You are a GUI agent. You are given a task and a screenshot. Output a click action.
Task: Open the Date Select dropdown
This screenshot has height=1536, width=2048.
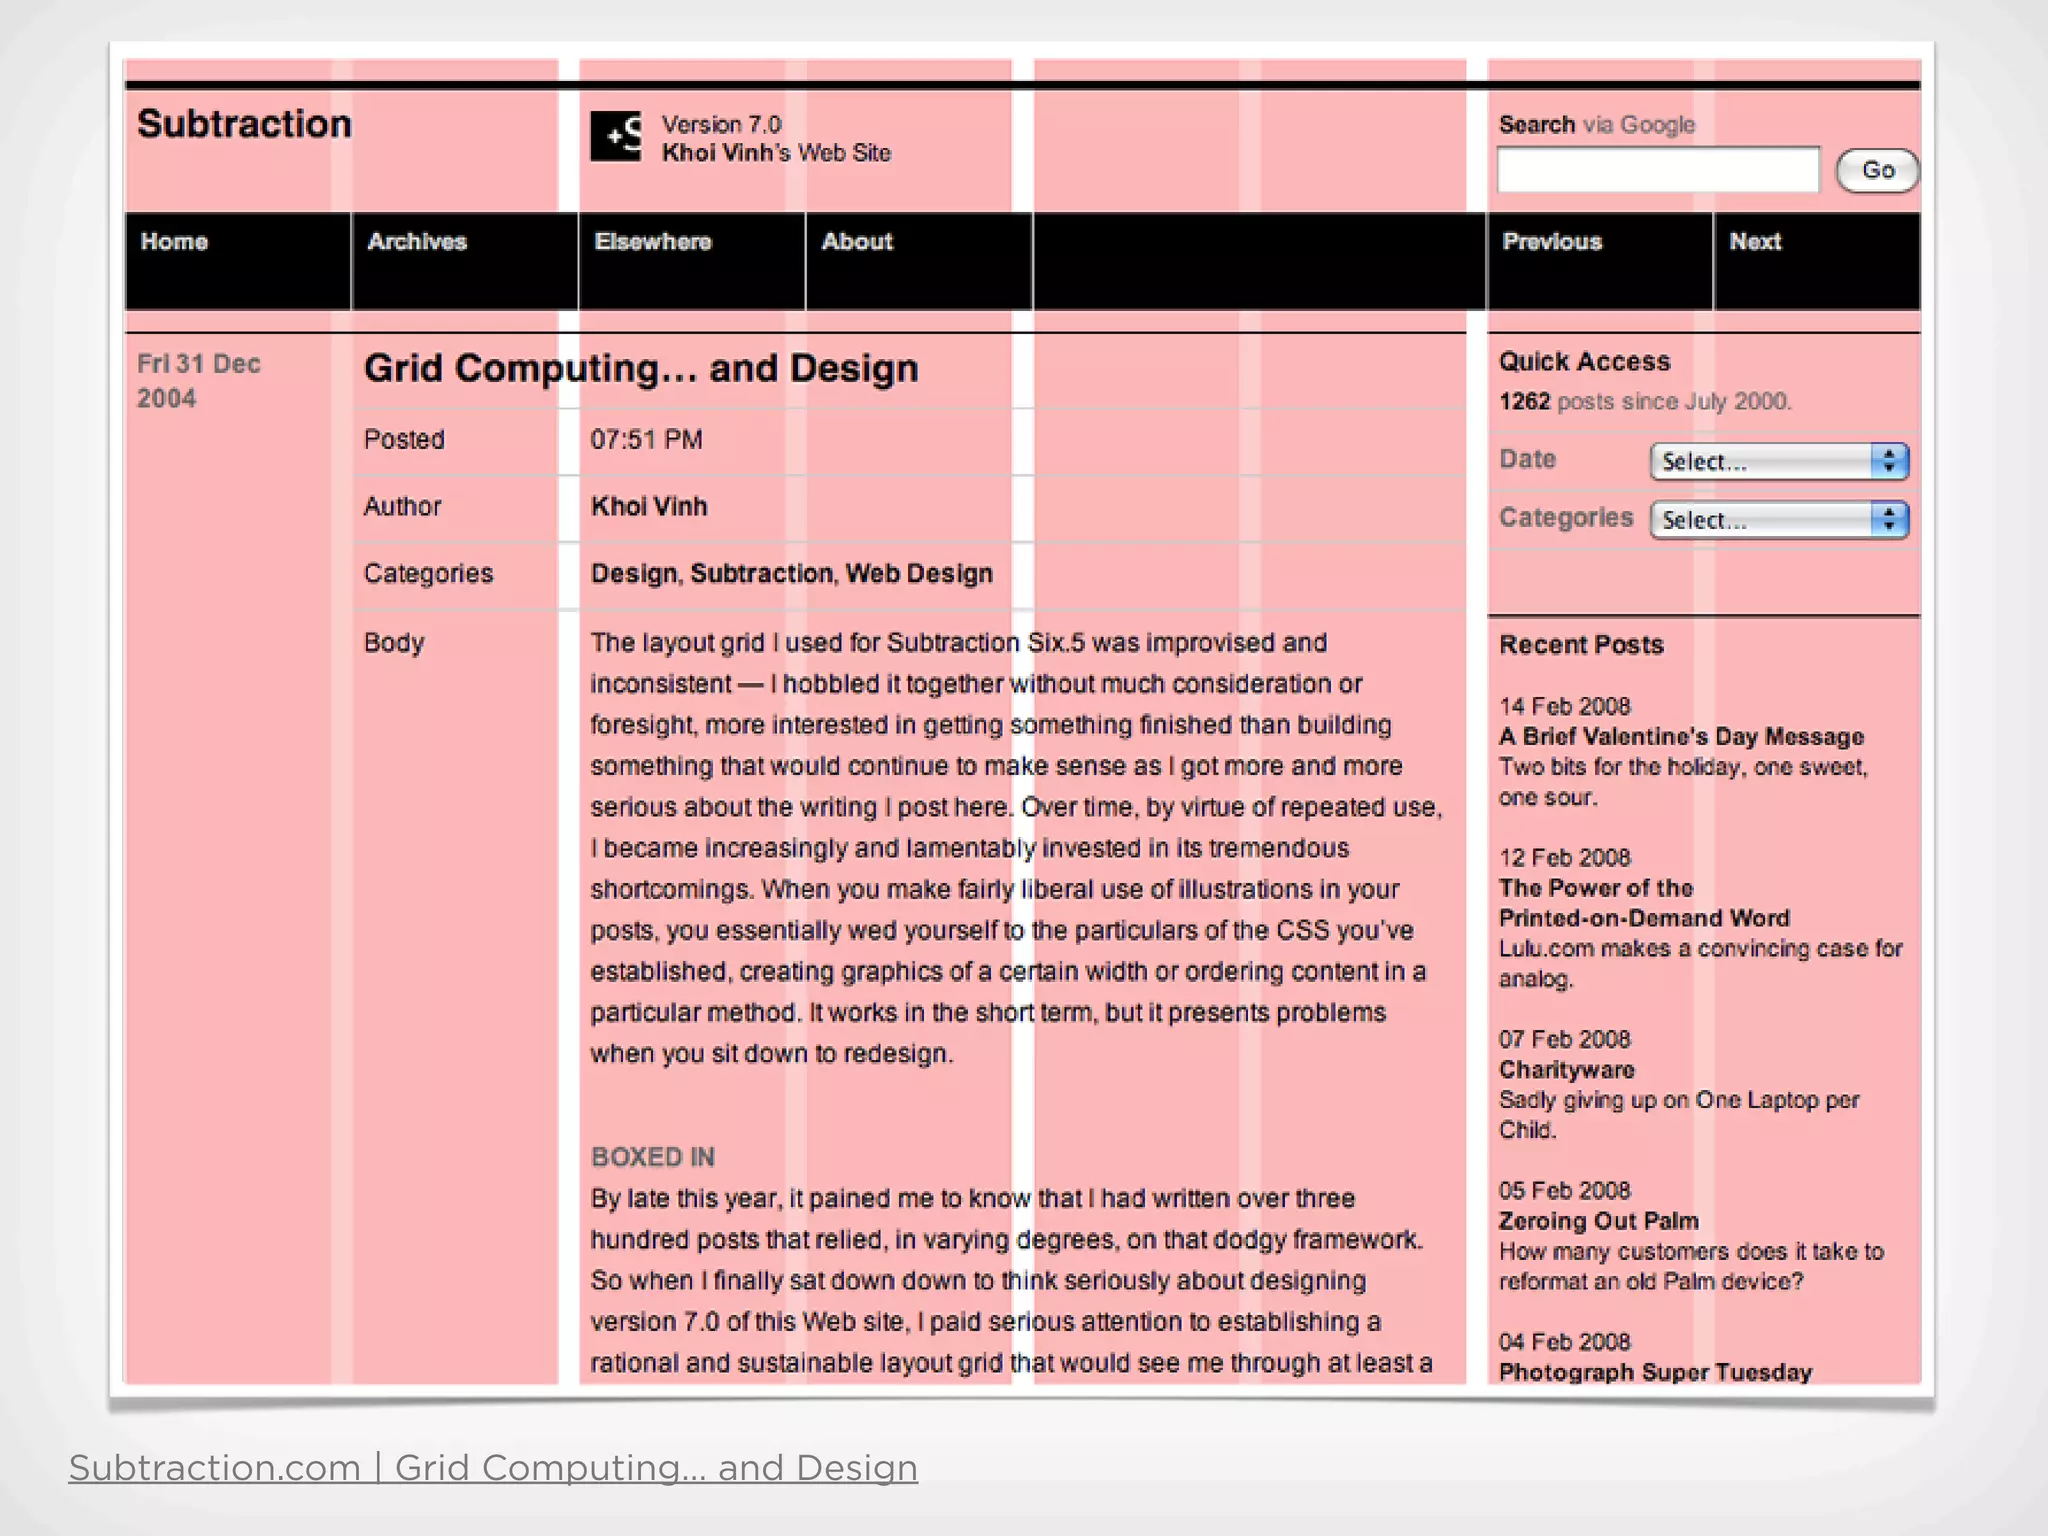1779,461
